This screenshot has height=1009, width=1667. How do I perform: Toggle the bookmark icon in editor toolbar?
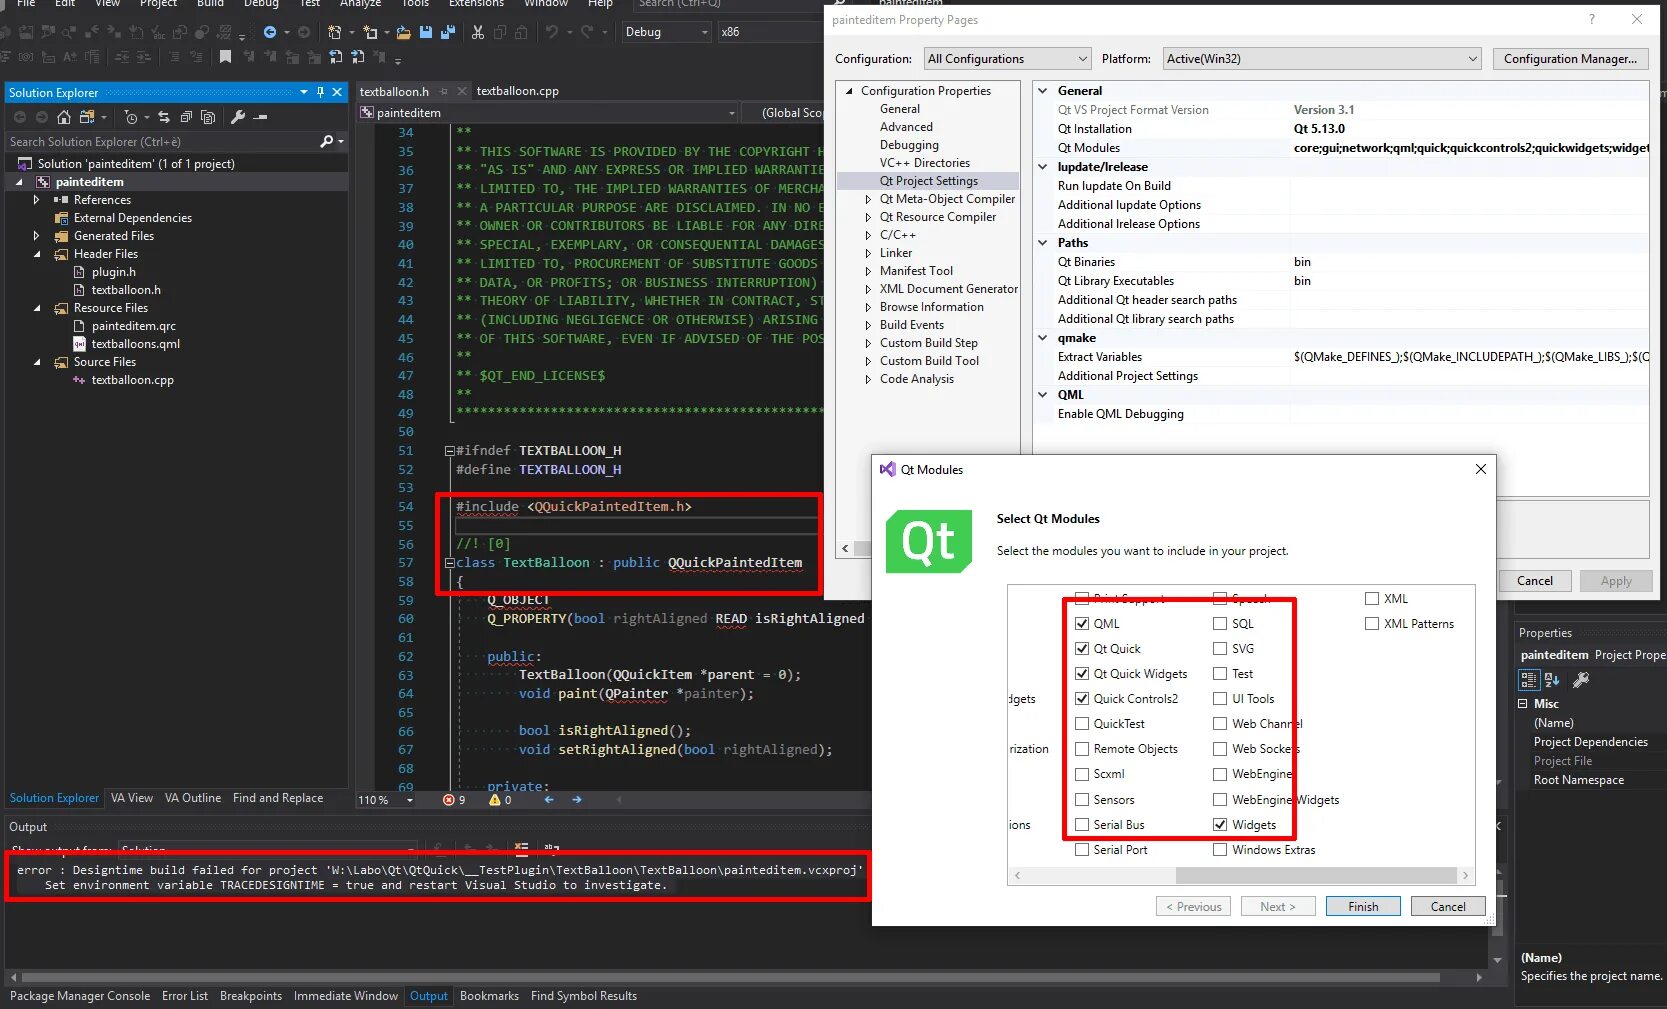pos(225,57)
